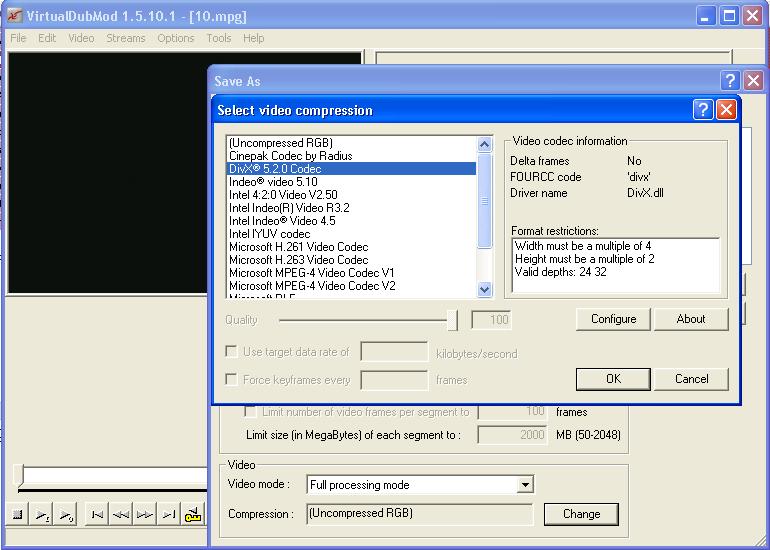Click the segment size limit field
770x550 pixels.
pos(512,435)
